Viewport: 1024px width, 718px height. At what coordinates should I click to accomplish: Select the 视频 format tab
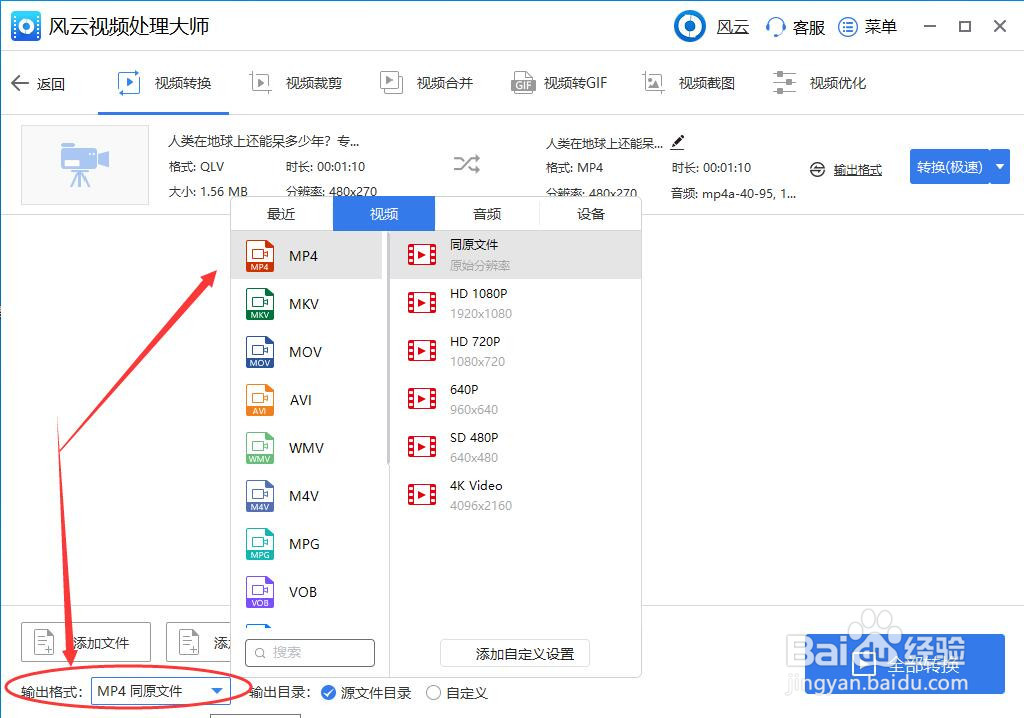point(384,214)
